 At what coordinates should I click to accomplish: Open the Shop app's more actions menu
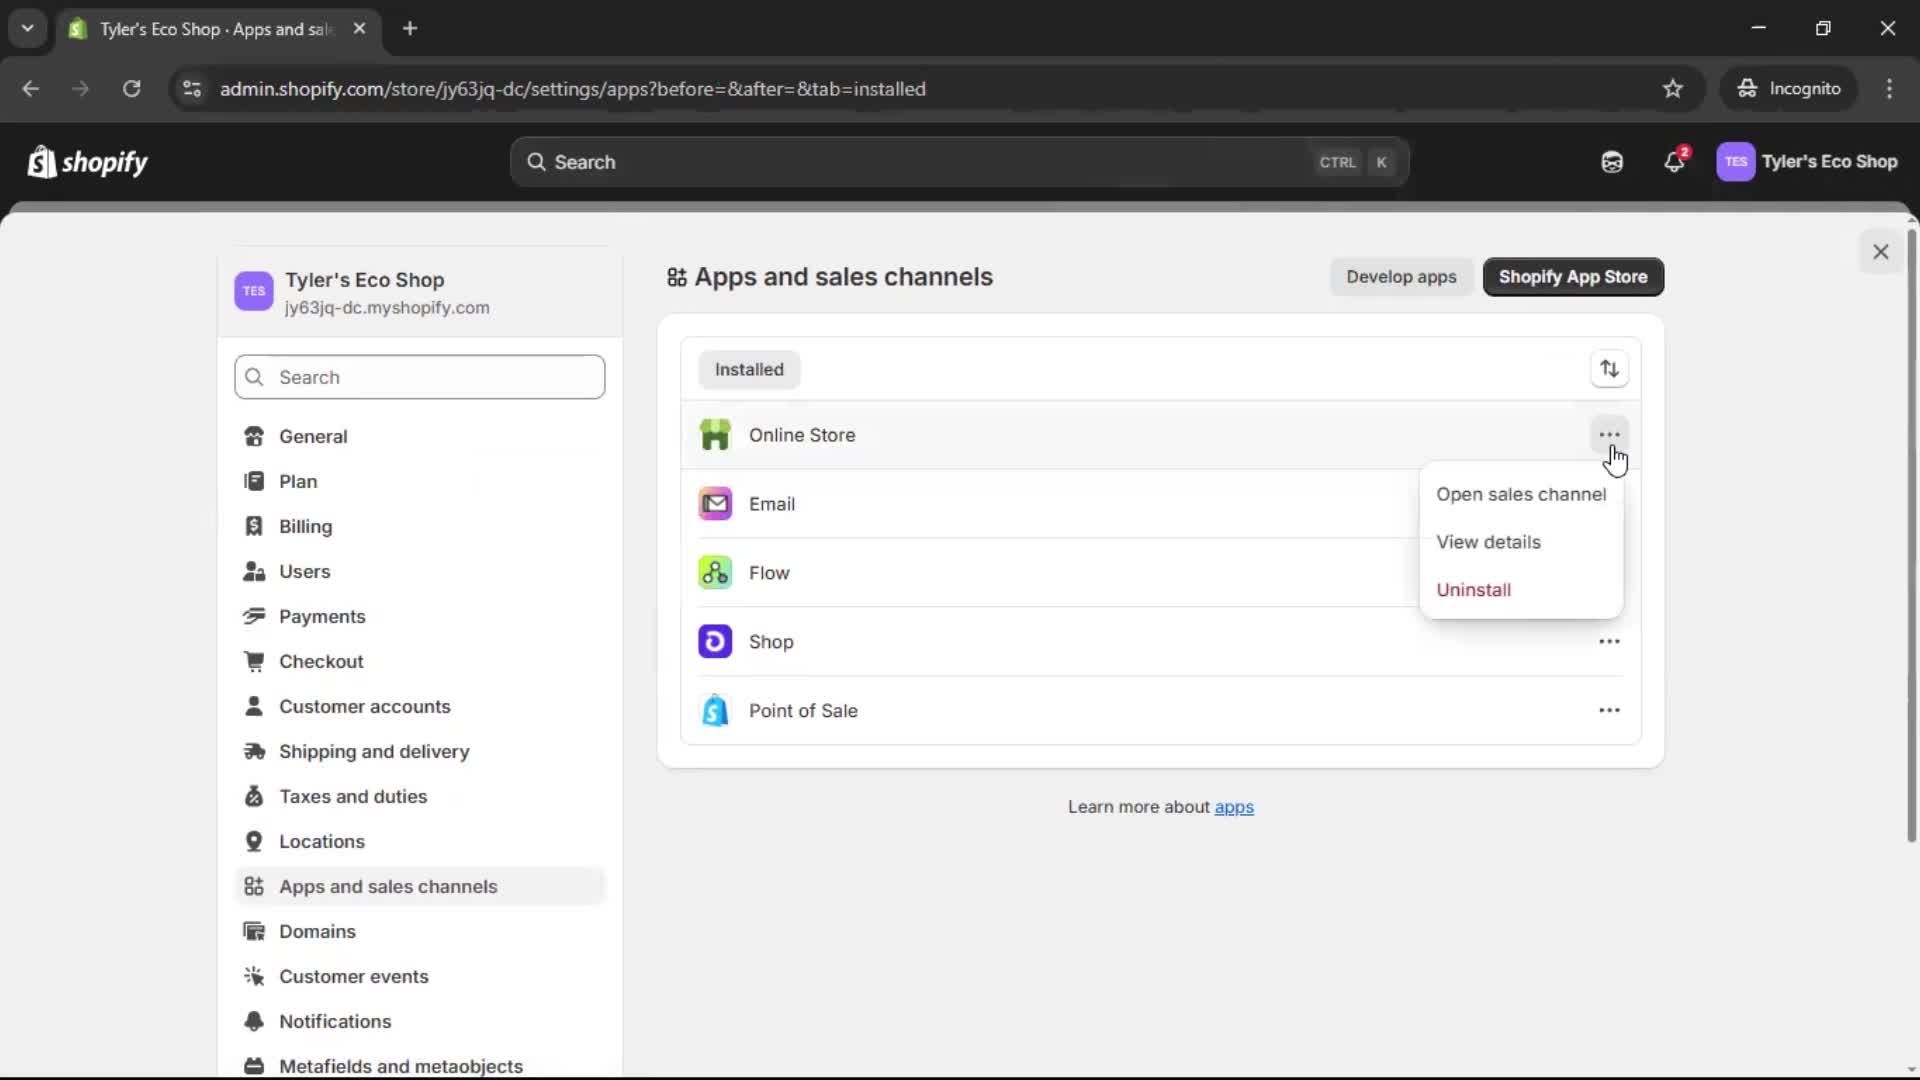(1608, 641)
